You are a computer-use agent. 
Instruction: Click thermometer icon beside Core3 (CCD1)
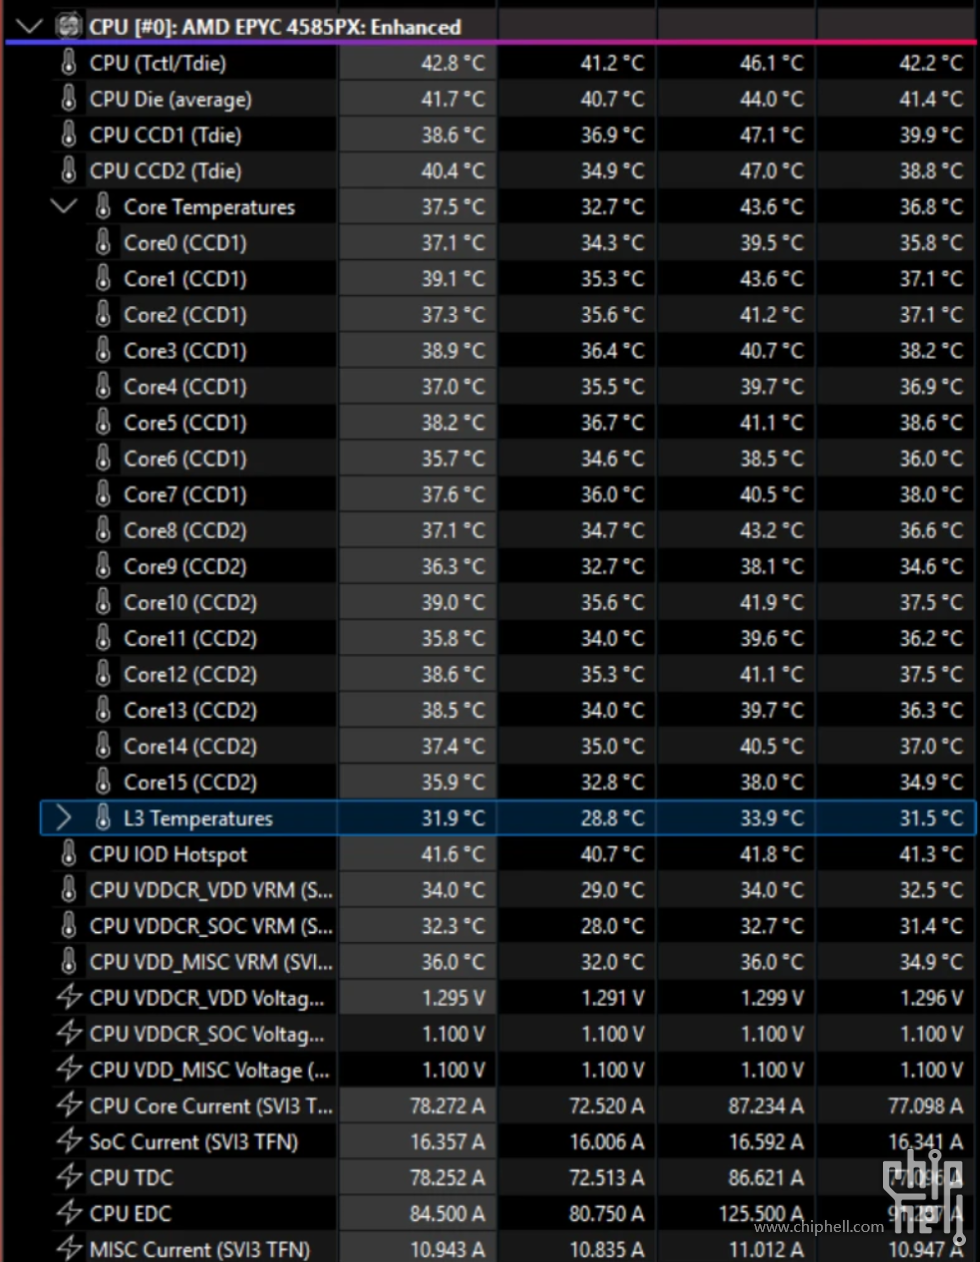(102, 351)
